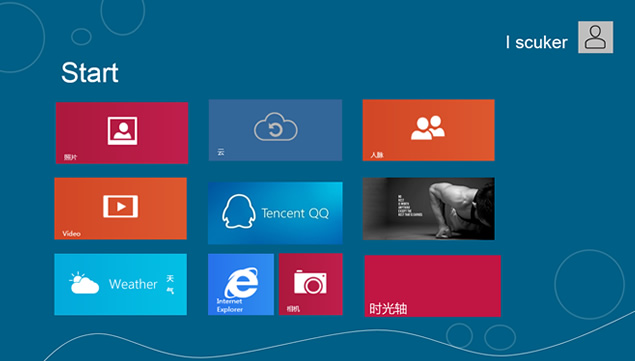635x361 pixels.
Task: Open the push-up fitness photo tile
Action: pyautogui.click(x=428, y=209)
